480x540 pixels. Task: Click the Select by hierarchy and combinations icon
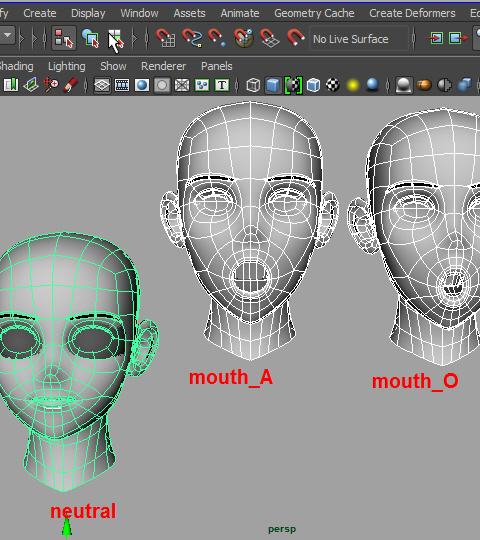click(x=64, y=38)
